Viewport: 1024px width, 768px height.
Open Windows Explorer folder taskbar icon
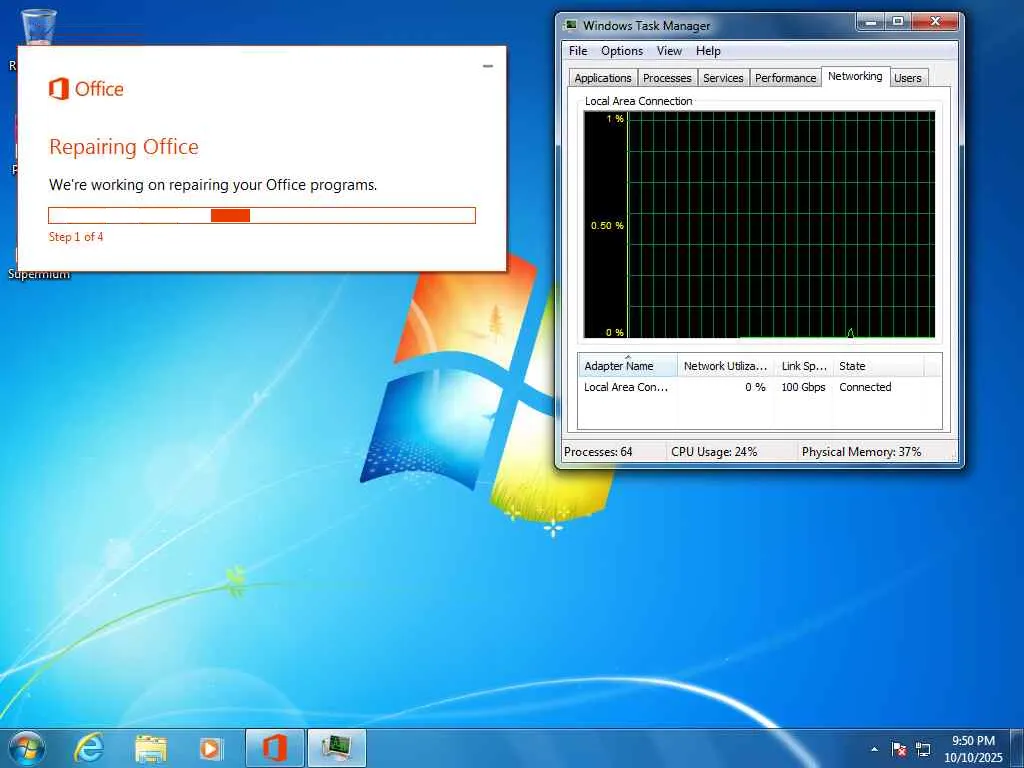151,748
